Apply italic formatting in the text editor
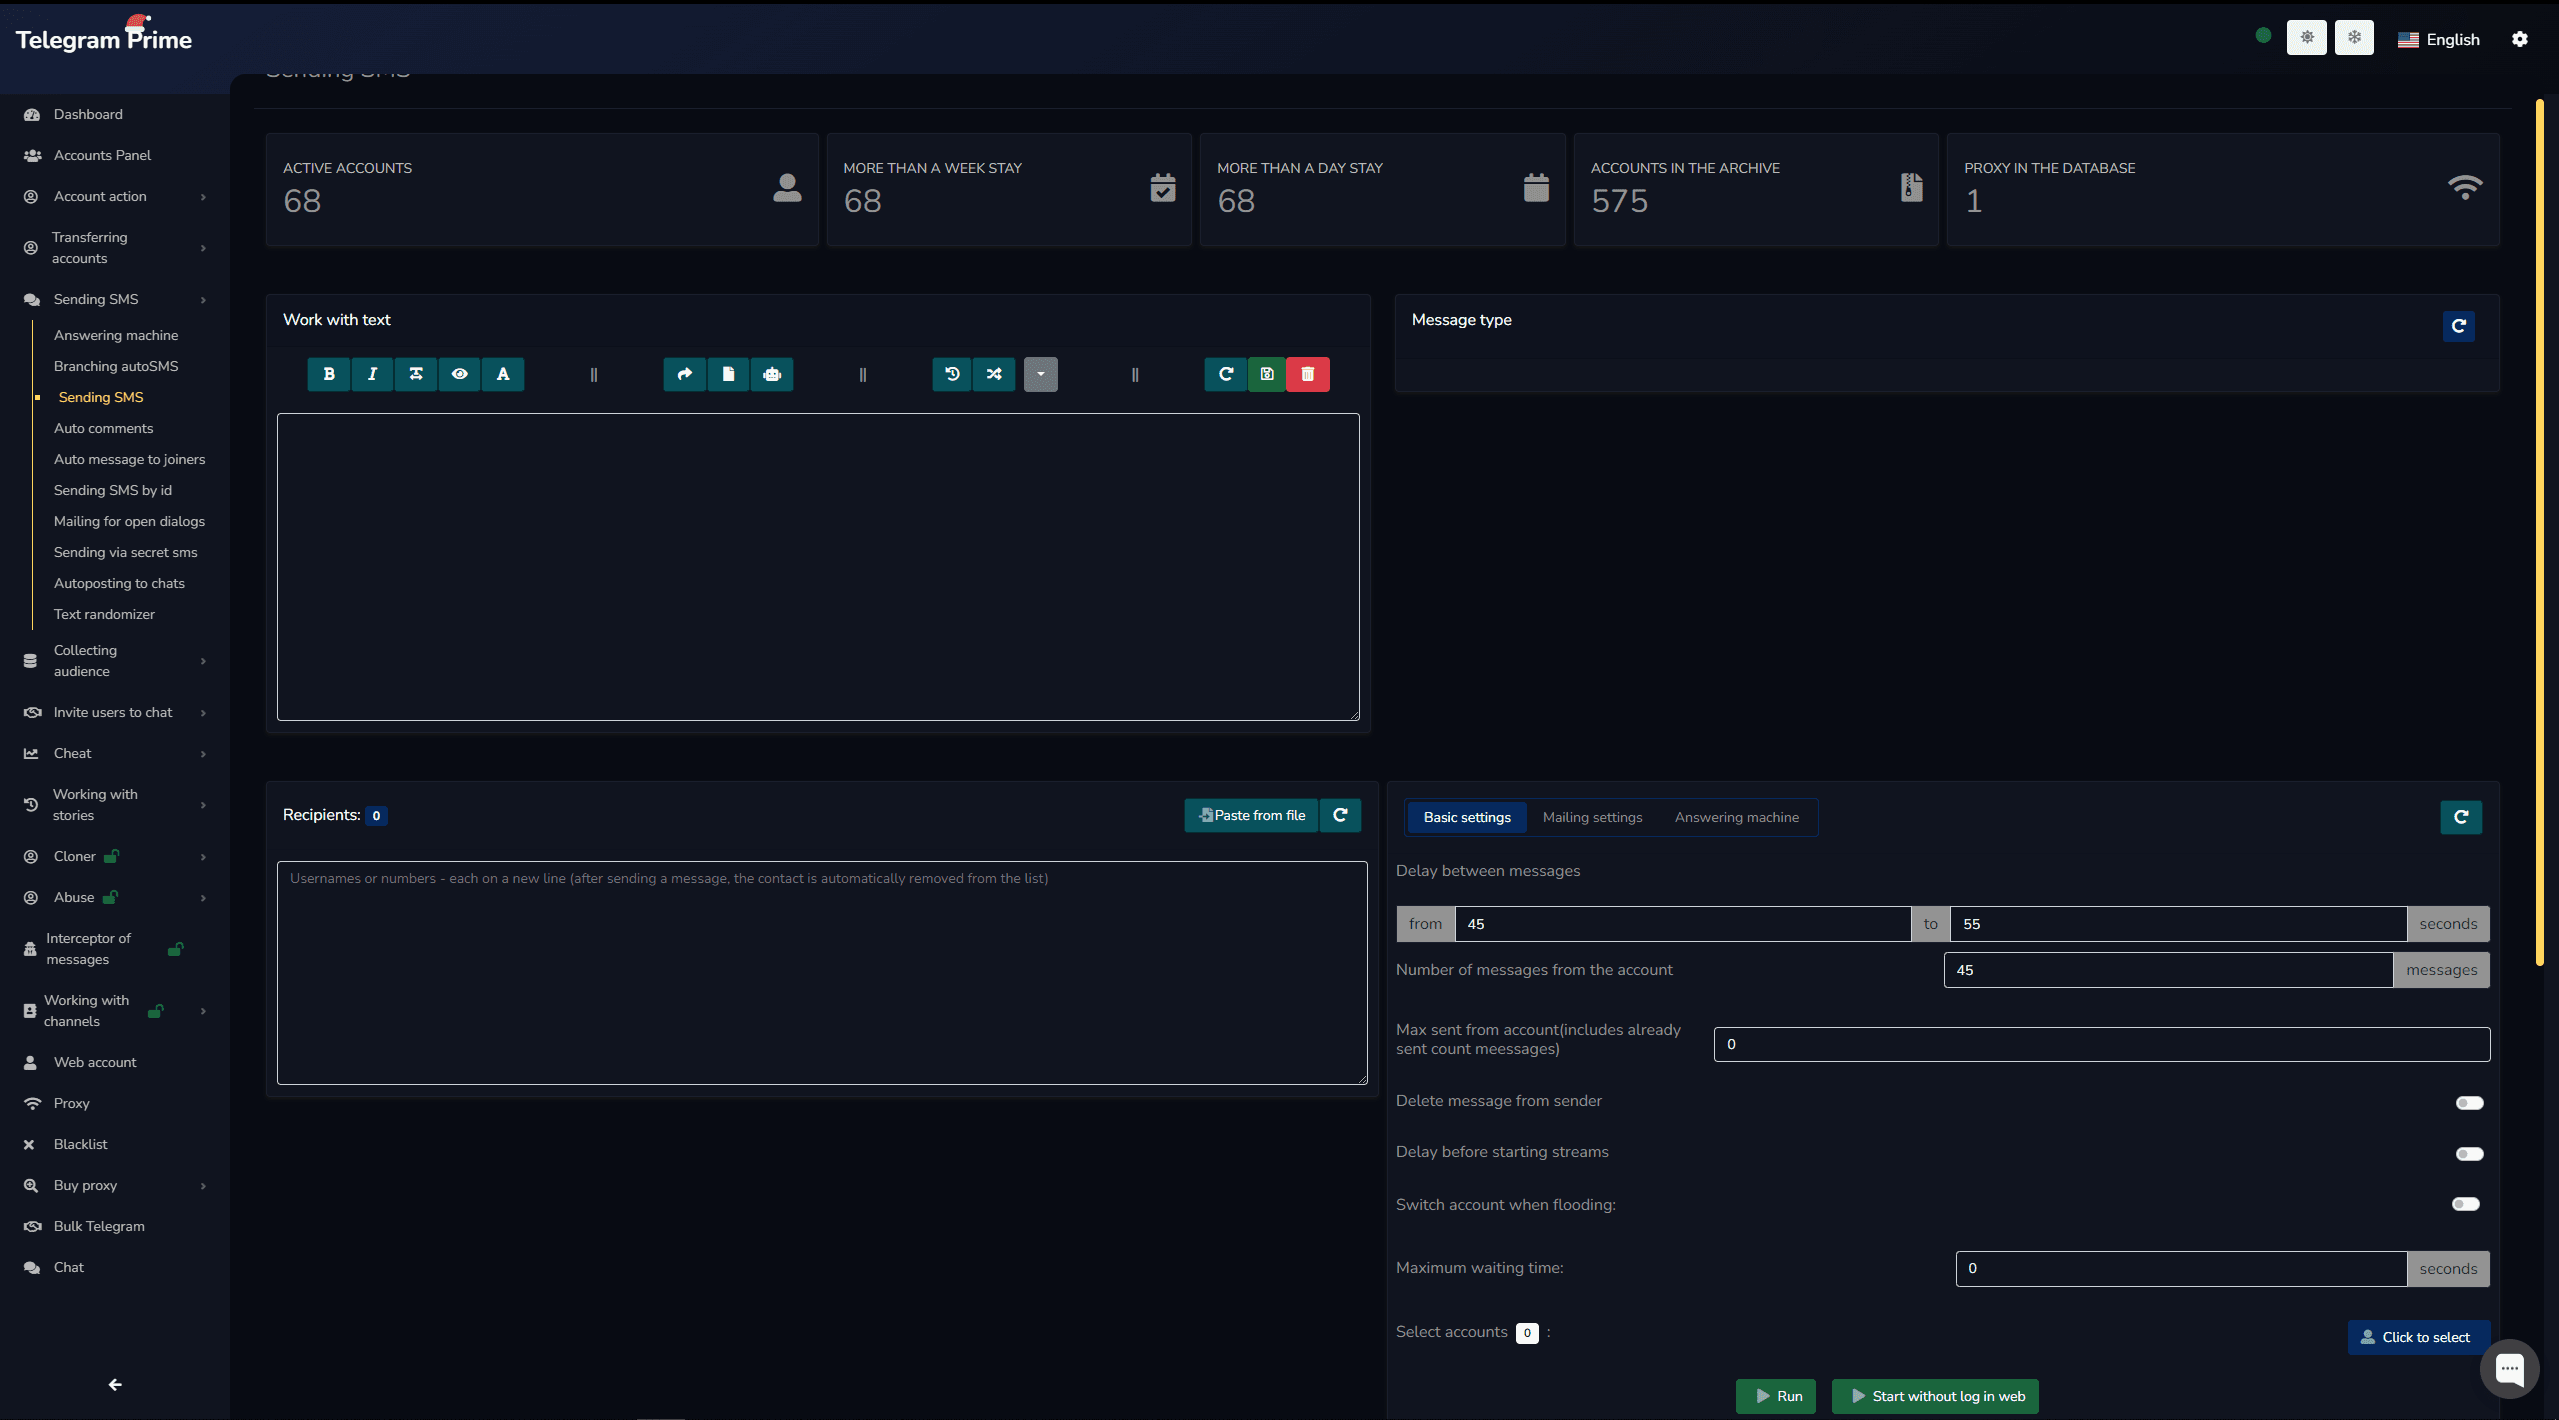Image resolution: width=2559 pixels, height=1420 pixels. click(372, 374)
